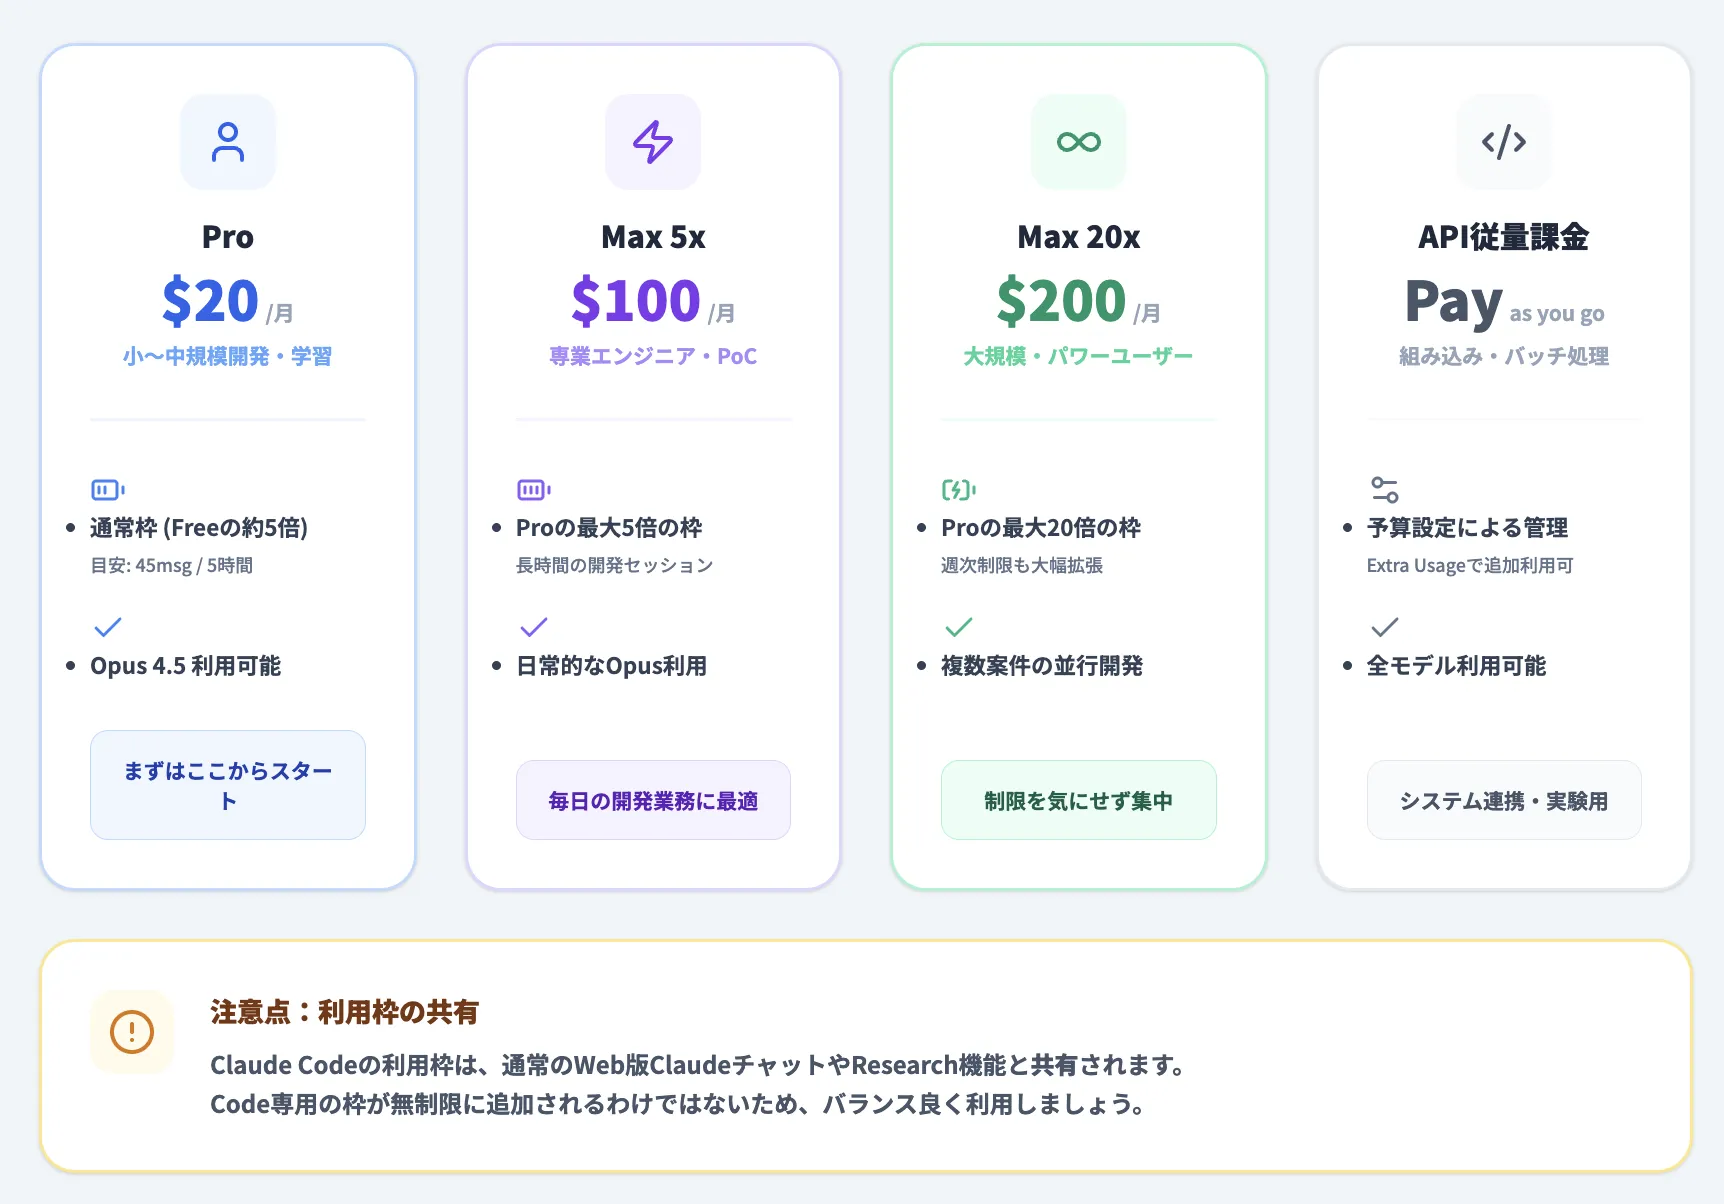This screenshot has width=1724, height=1204.
Task: Click the 専業エンジニア・PoC subtitle
Action: pos(653,355)
